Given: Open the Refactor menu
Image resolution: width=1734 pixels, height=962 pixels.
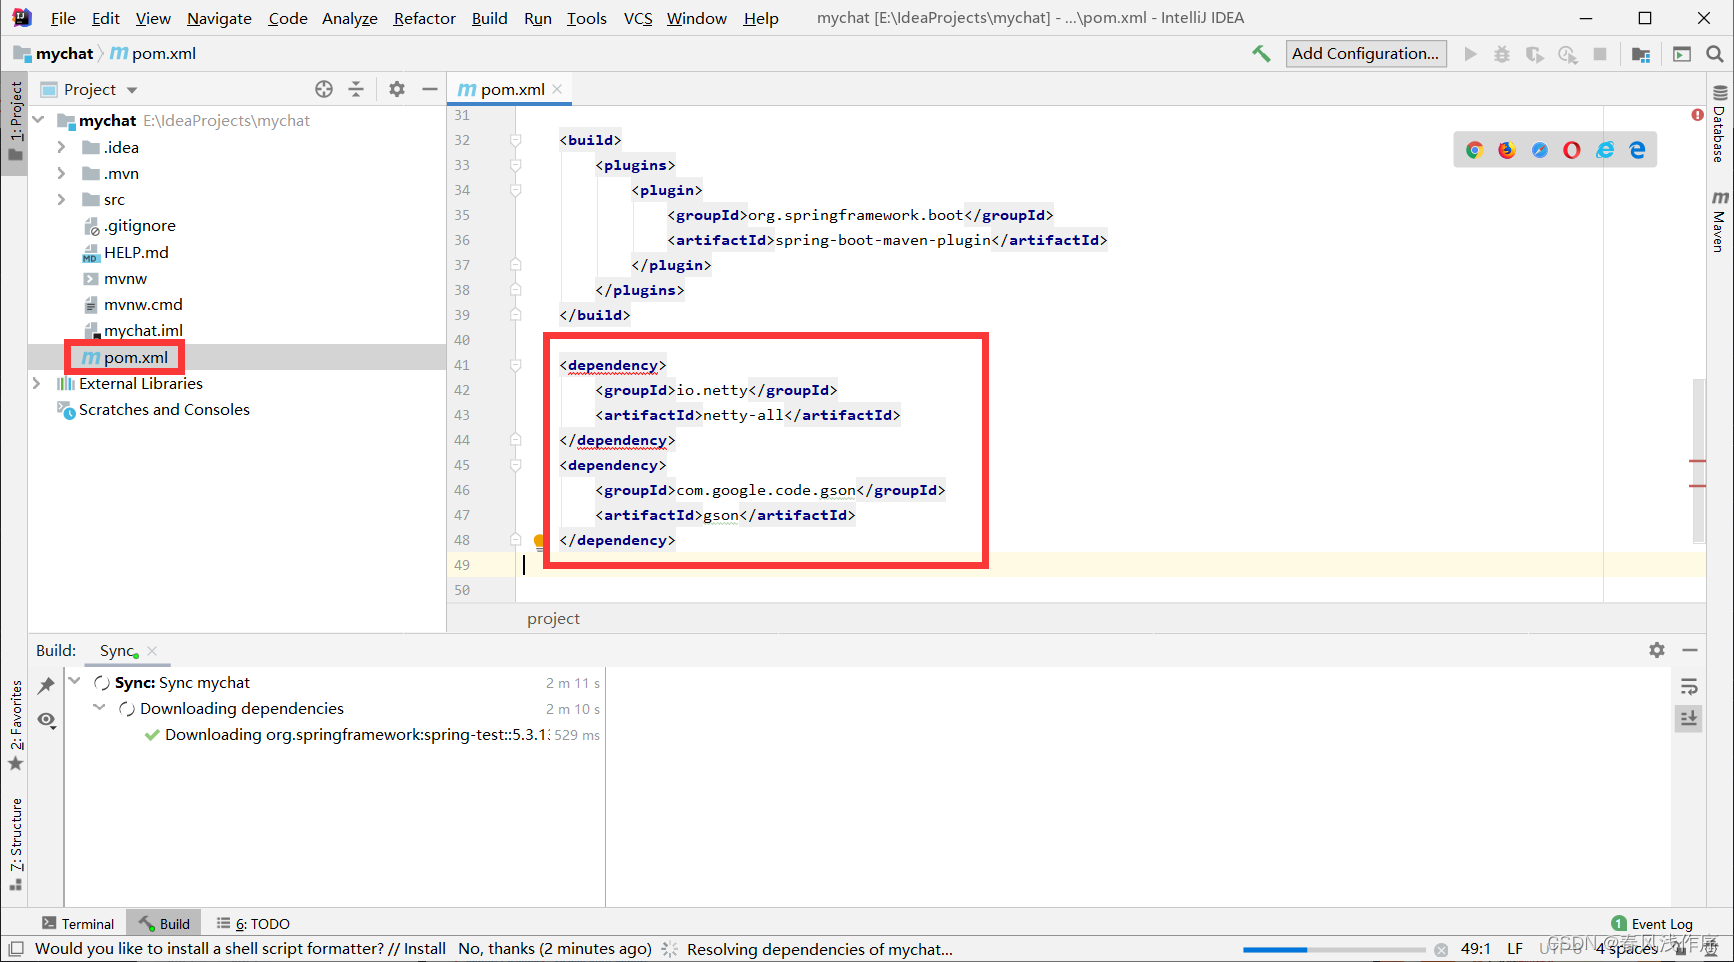Looking at the screenshot, I should click(x=424, y=18).
